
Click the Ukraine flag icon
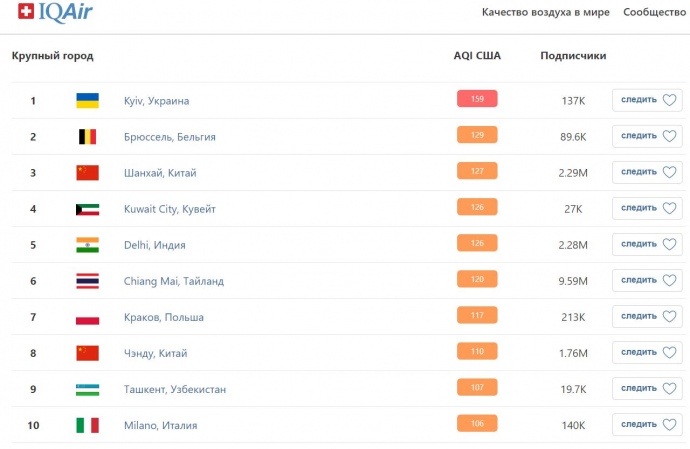[88, 100]
